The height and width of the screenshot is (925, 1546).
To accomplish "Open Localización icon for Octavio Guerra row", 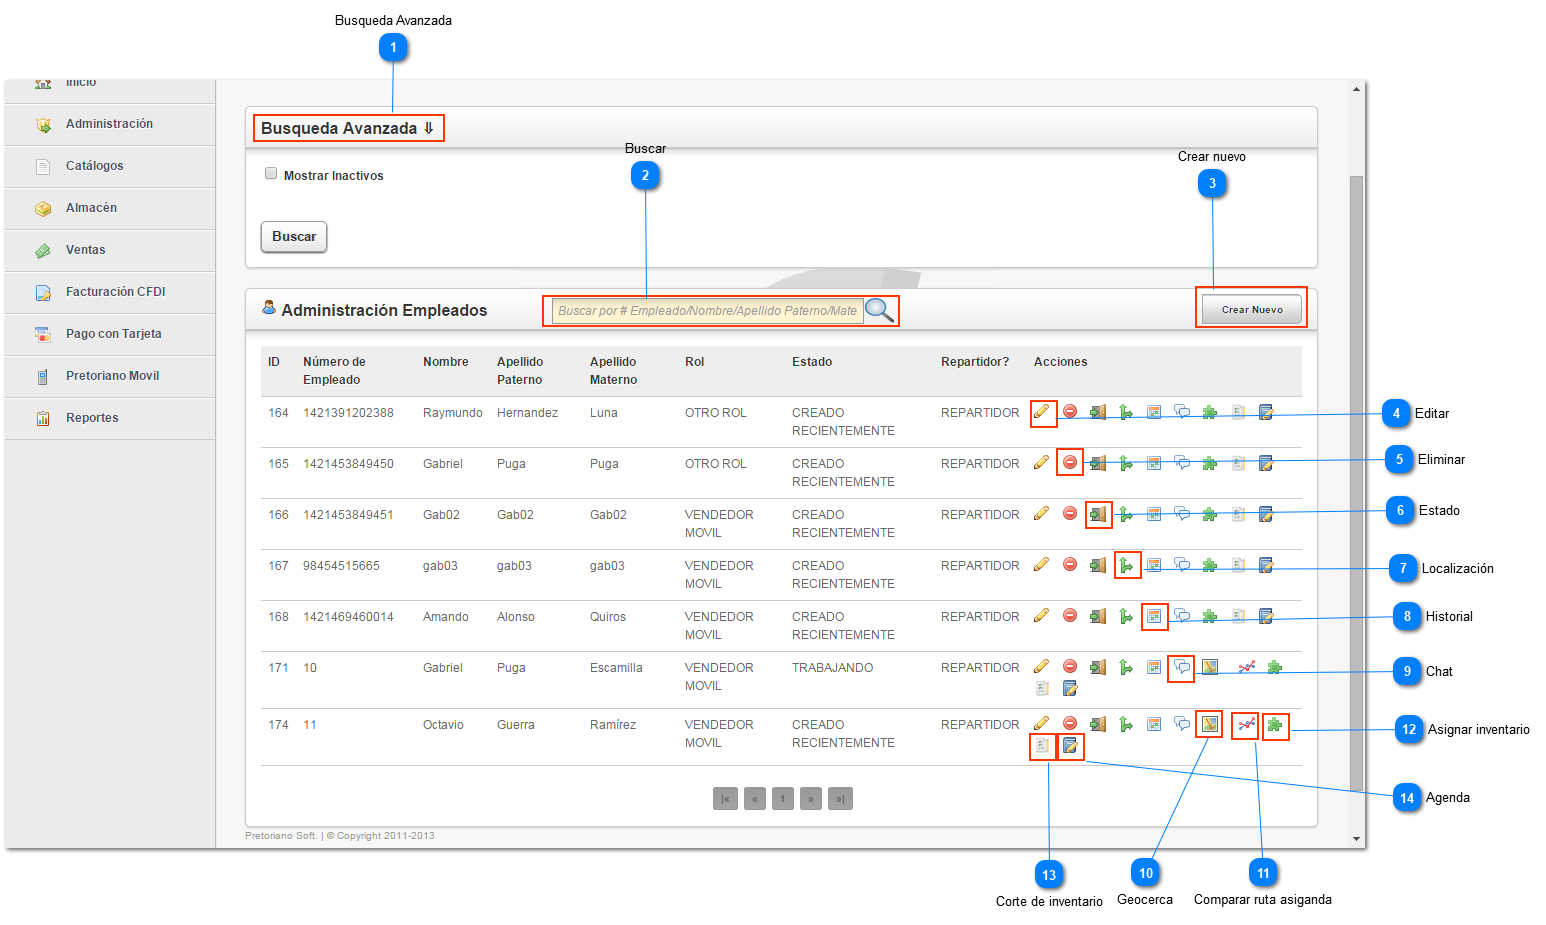I will pos(1126,724).
